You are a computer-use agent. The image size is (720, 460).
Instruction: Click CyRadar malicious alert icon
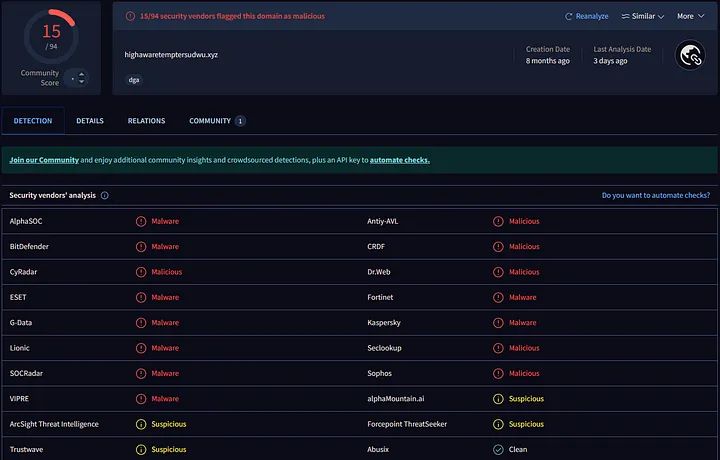tap(141, 272)
